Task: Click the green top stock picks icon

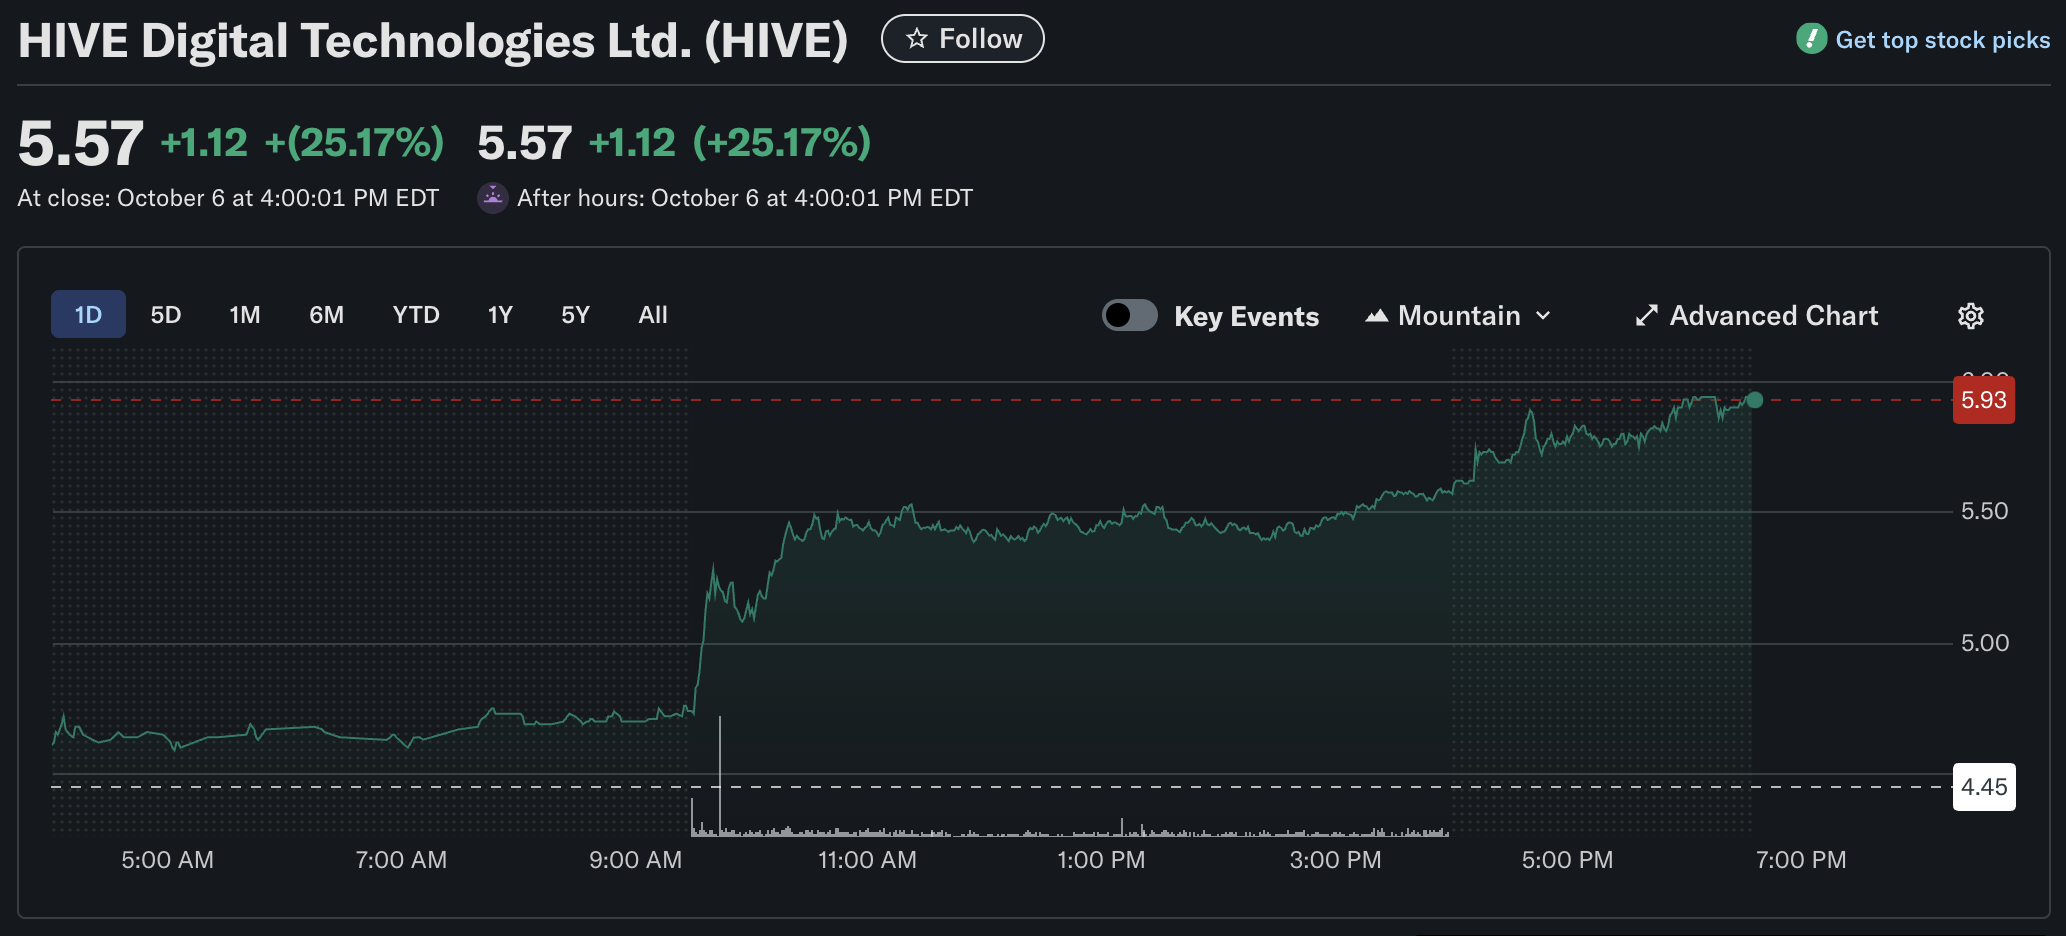Action: click(x=1811, y=39)
